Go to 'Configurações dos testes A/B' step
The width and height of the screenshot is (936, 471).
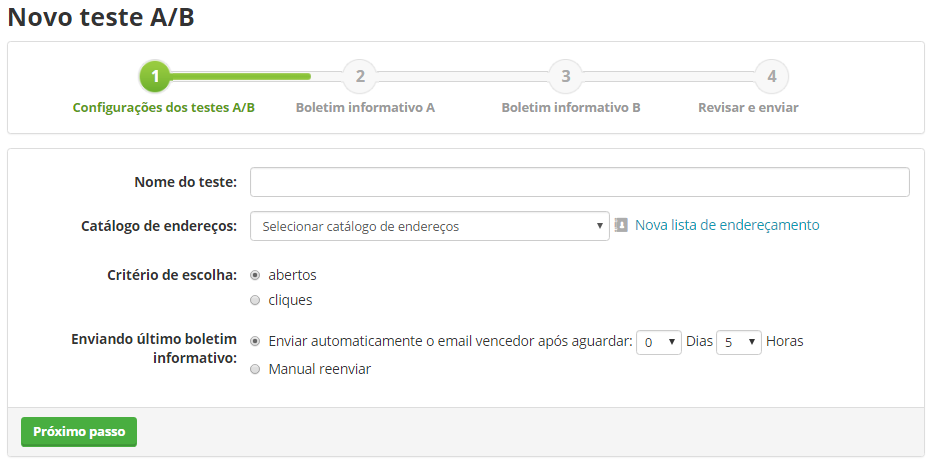(x=164, y=107)
